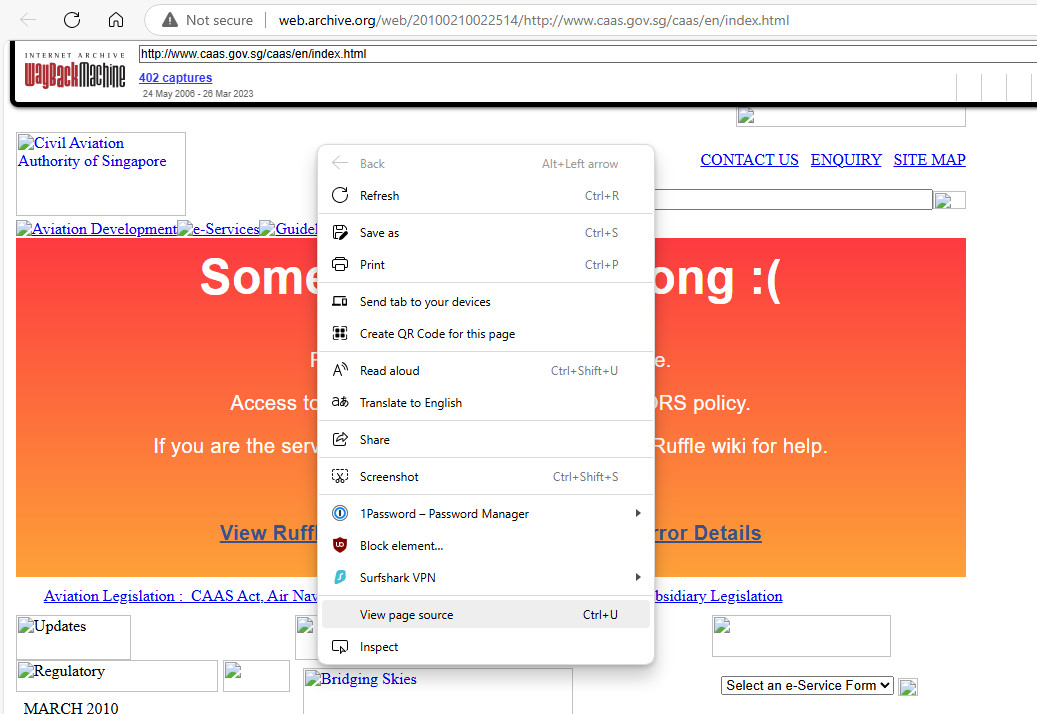Open the Select an e-Service Form dropdown
Screen dimensions: 1037x714
coord(807,686)
